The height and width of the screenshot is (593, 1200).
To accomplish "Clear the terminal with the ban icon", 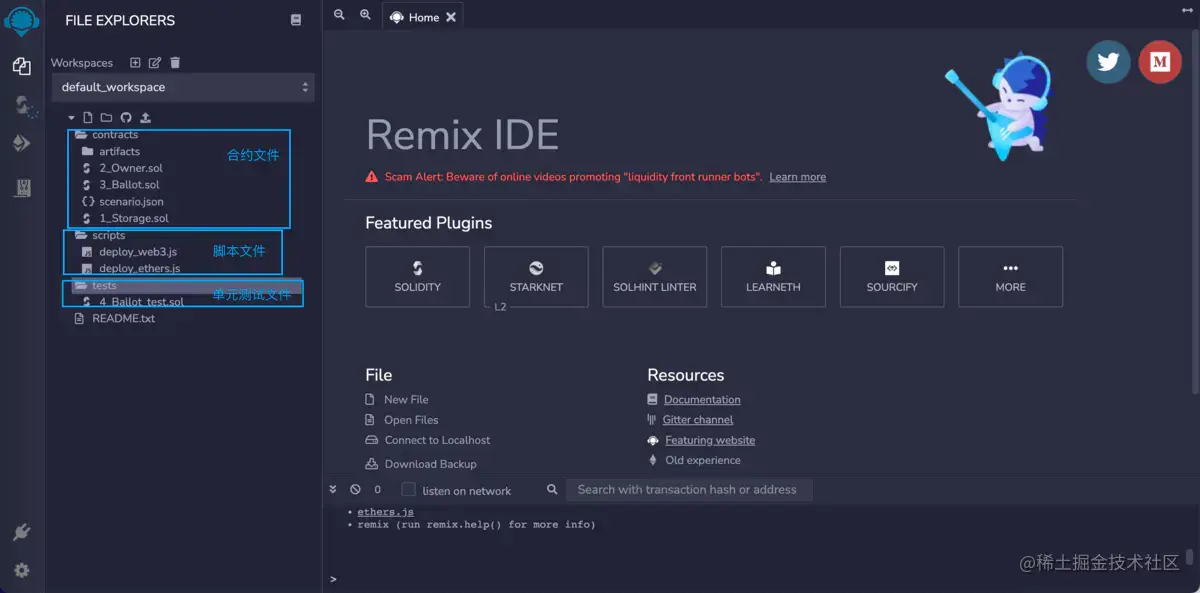I will pos(355,490).
